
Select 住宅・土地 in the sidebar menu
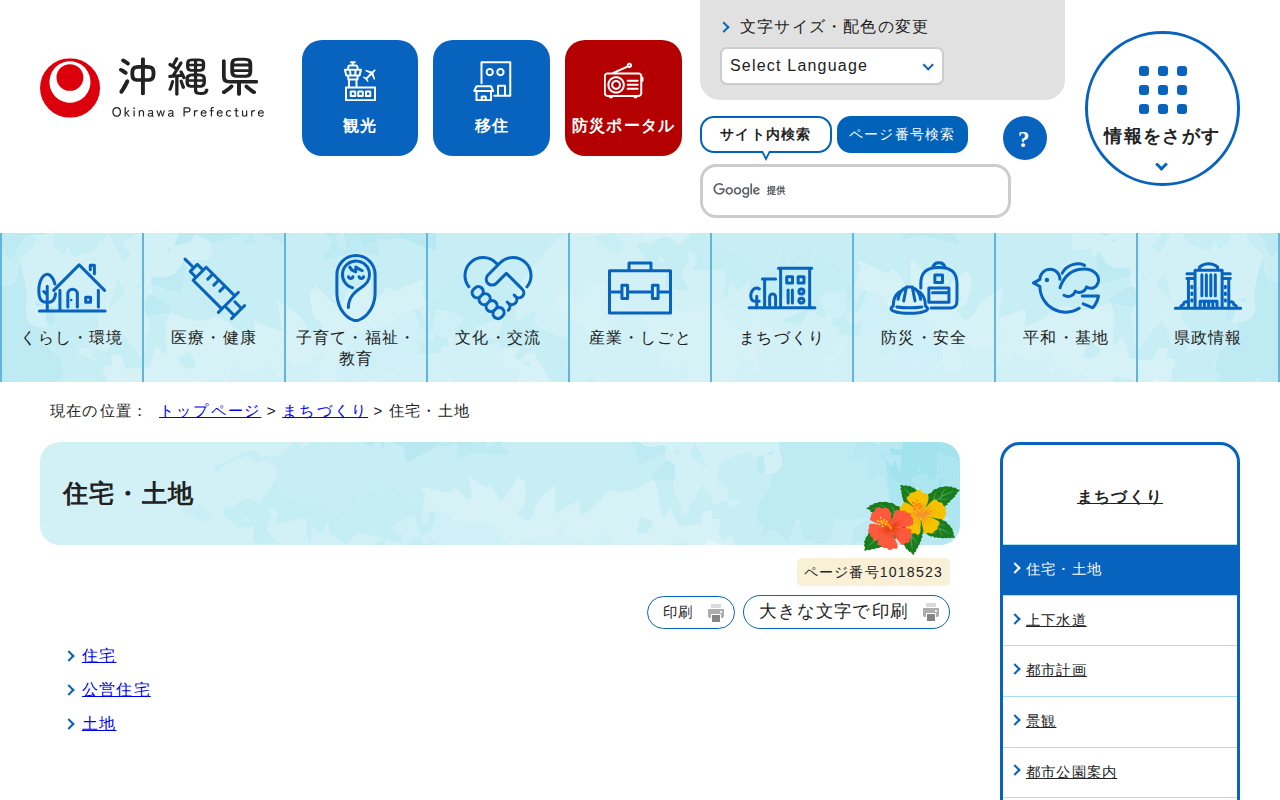(1120, 570)
